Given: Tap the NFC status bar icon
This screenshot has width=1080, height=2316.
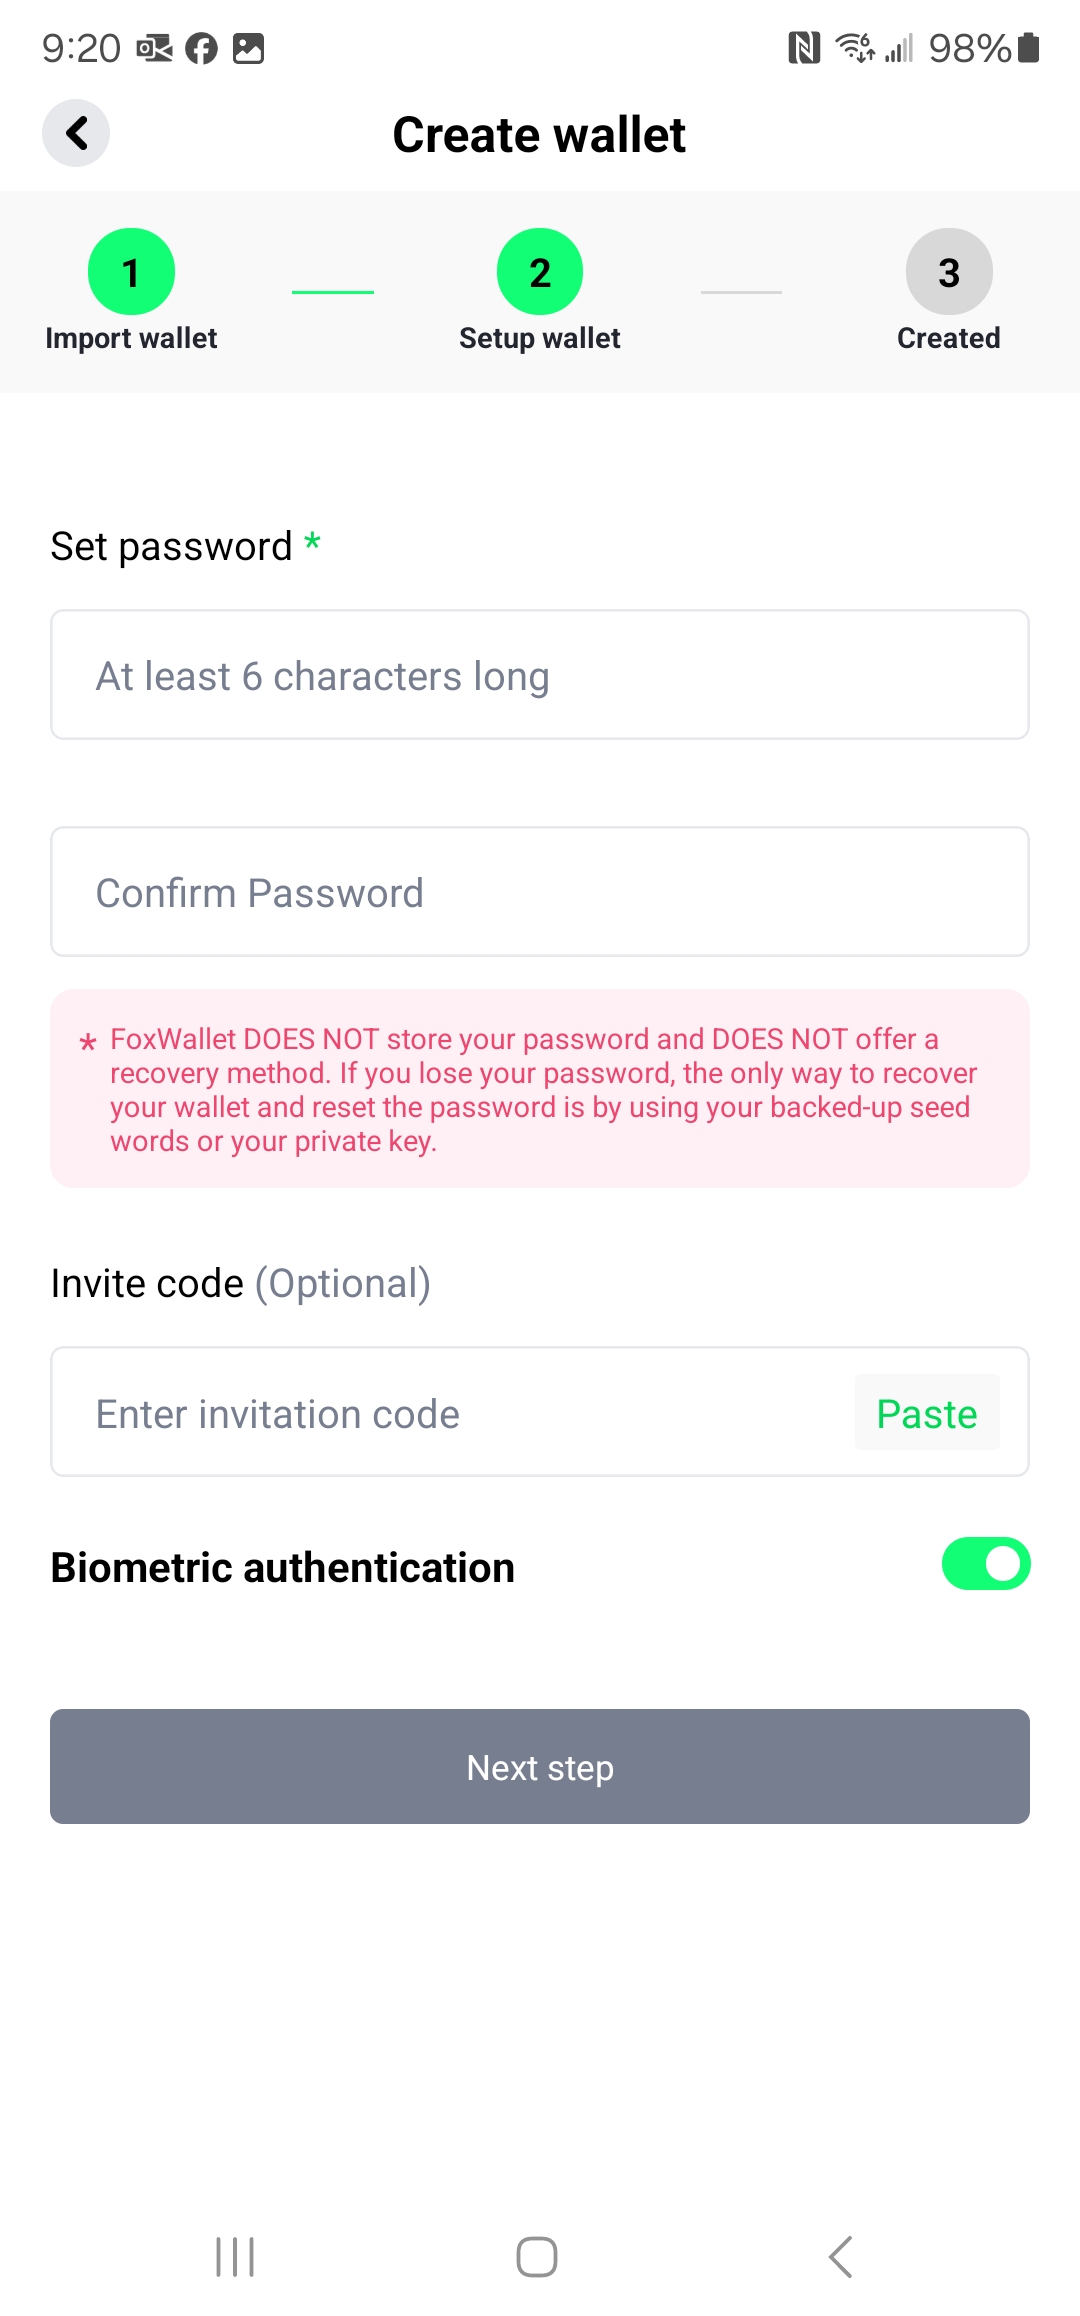Looking at the screenshot, I should tap(803, 48).
